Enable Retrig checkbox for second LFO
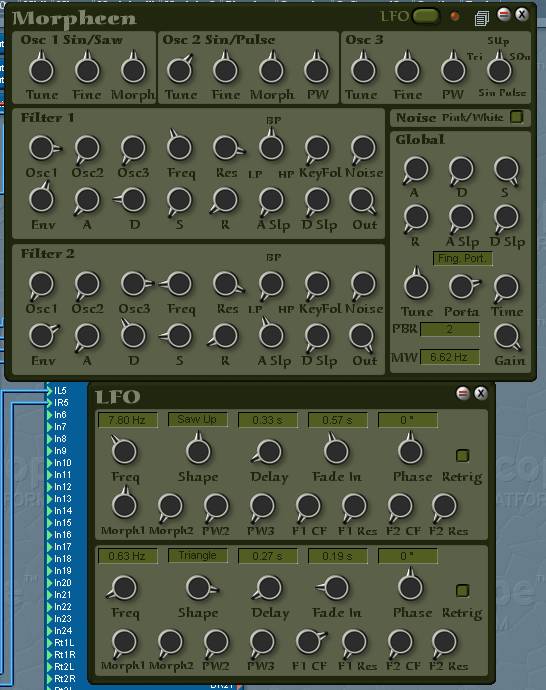Image resolution: width=546 pixels, height=690 pixels. 462,590
